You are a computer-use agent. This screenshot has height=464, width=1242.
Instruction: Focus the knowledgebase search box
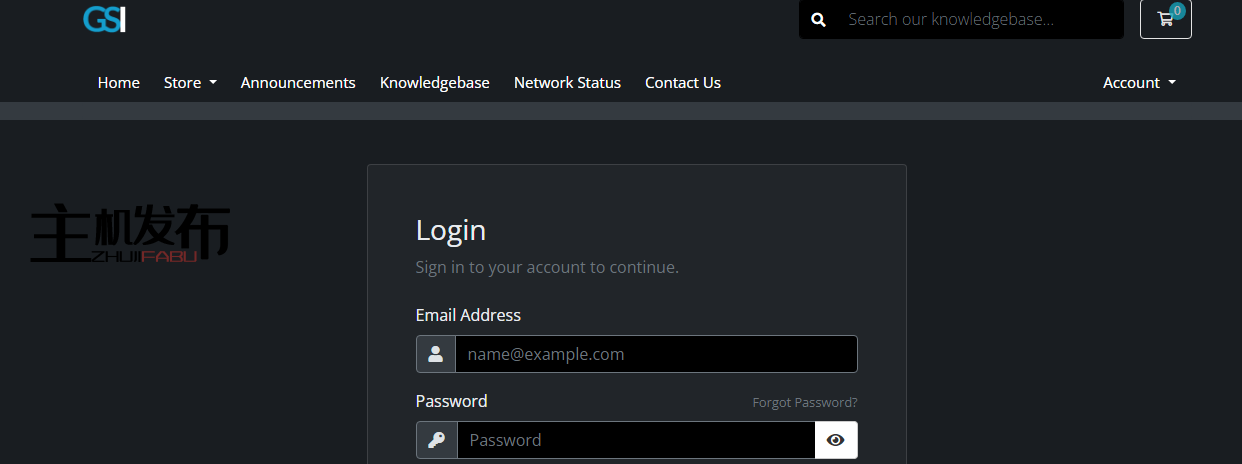point(978,19)
